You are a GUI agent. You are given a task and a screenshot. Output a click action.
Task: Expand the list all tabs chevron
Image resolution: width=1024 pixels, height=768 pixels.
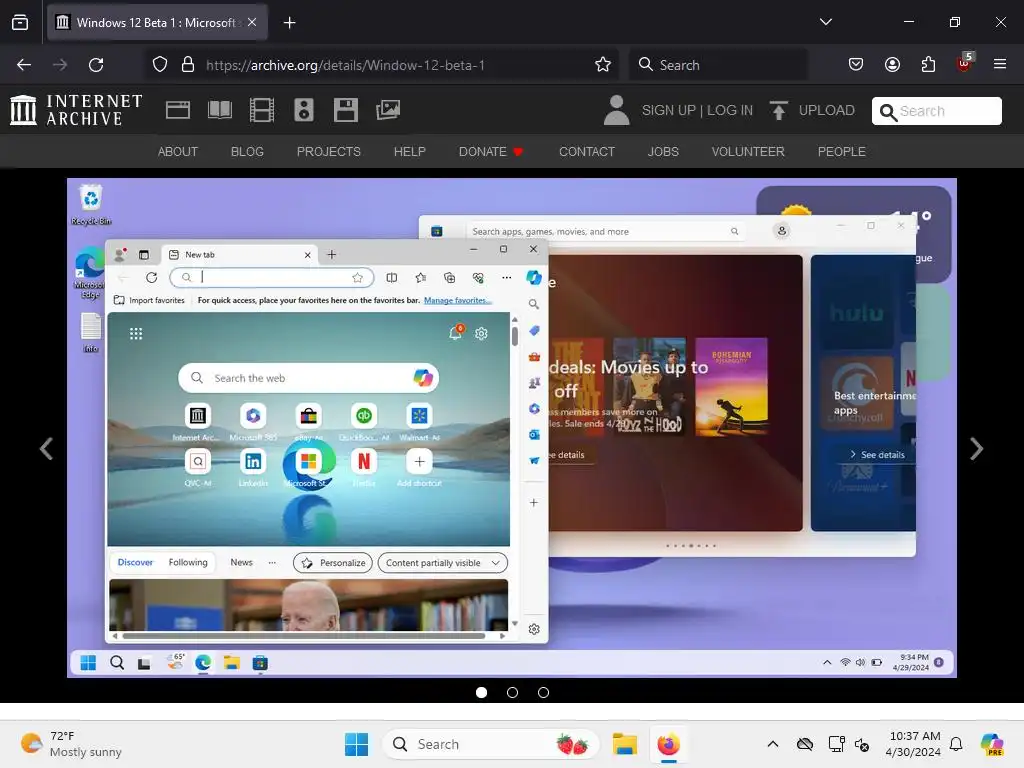coord(825,22)
